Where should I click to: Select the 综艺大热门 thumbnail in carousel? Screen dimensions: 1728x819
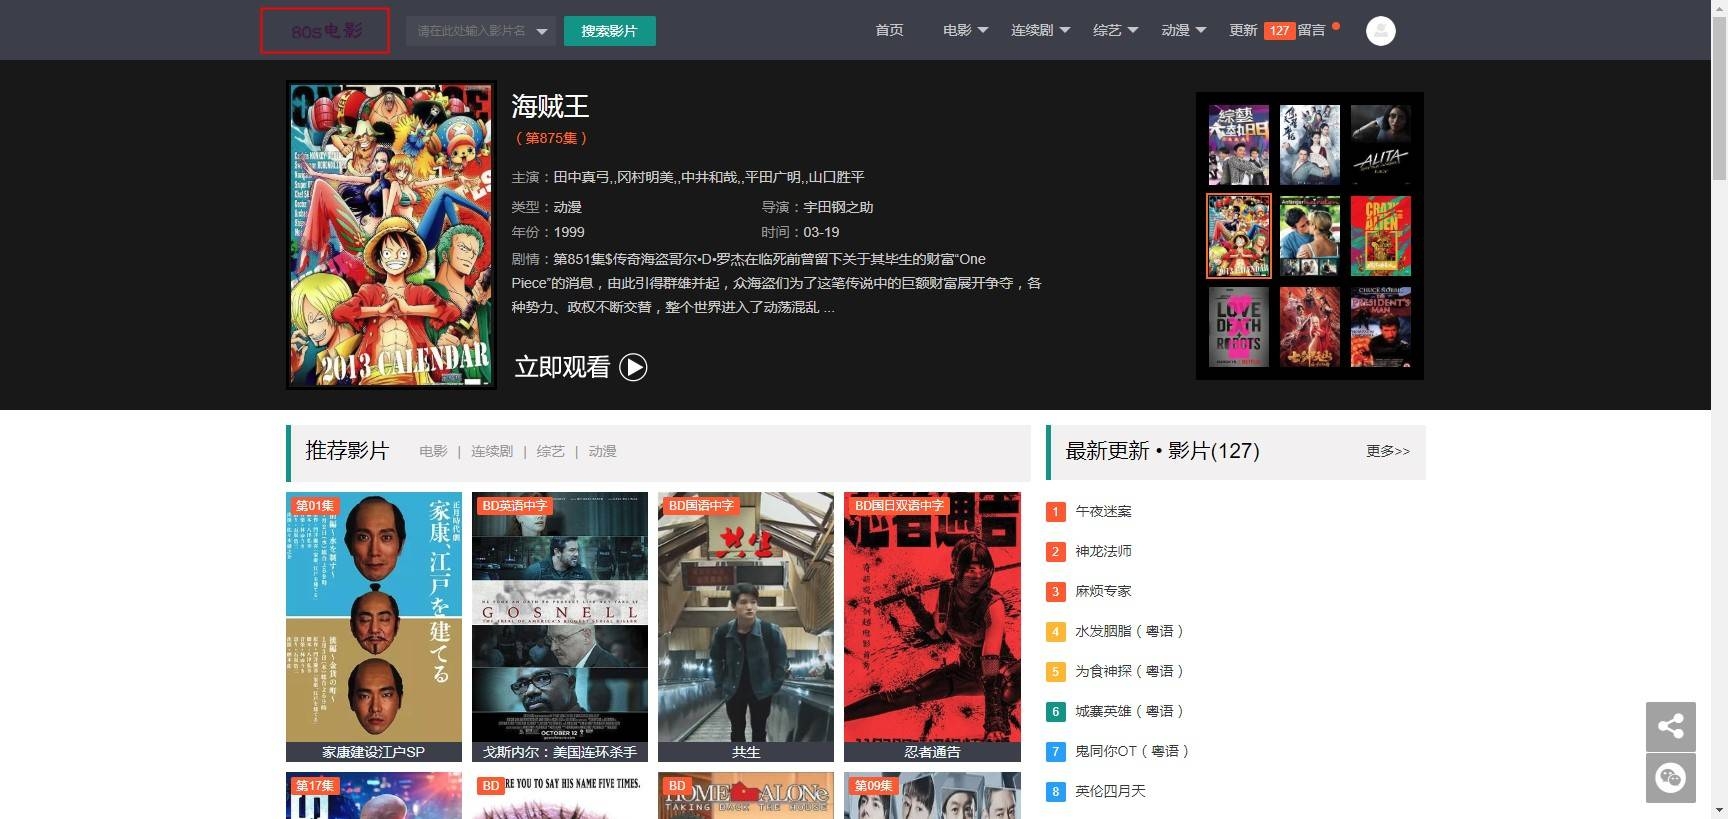[x=1238, y=145]
